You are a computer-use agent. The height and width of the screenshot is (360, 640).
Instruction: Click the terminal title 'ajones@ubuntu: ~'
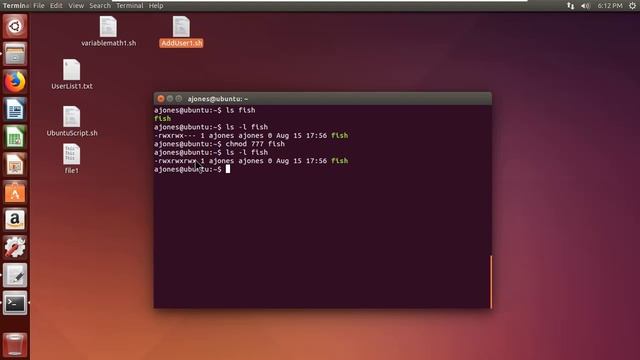(218, 99)
